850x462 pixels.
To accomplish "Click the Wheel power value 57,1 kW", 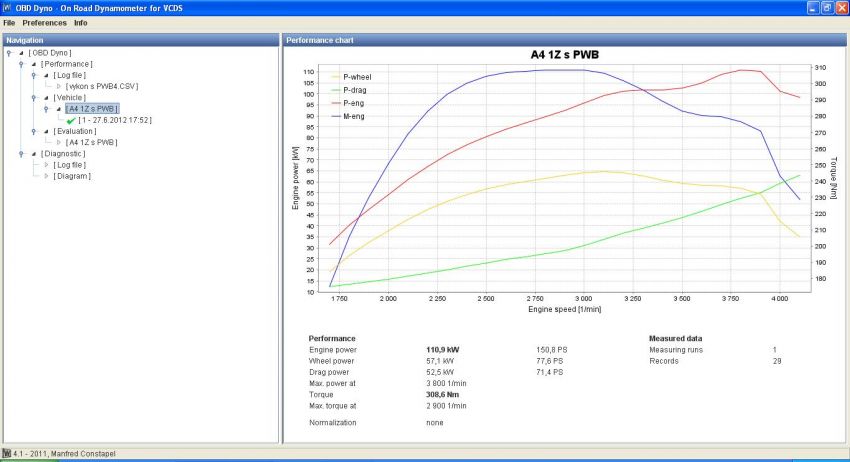I will (440, 361).
